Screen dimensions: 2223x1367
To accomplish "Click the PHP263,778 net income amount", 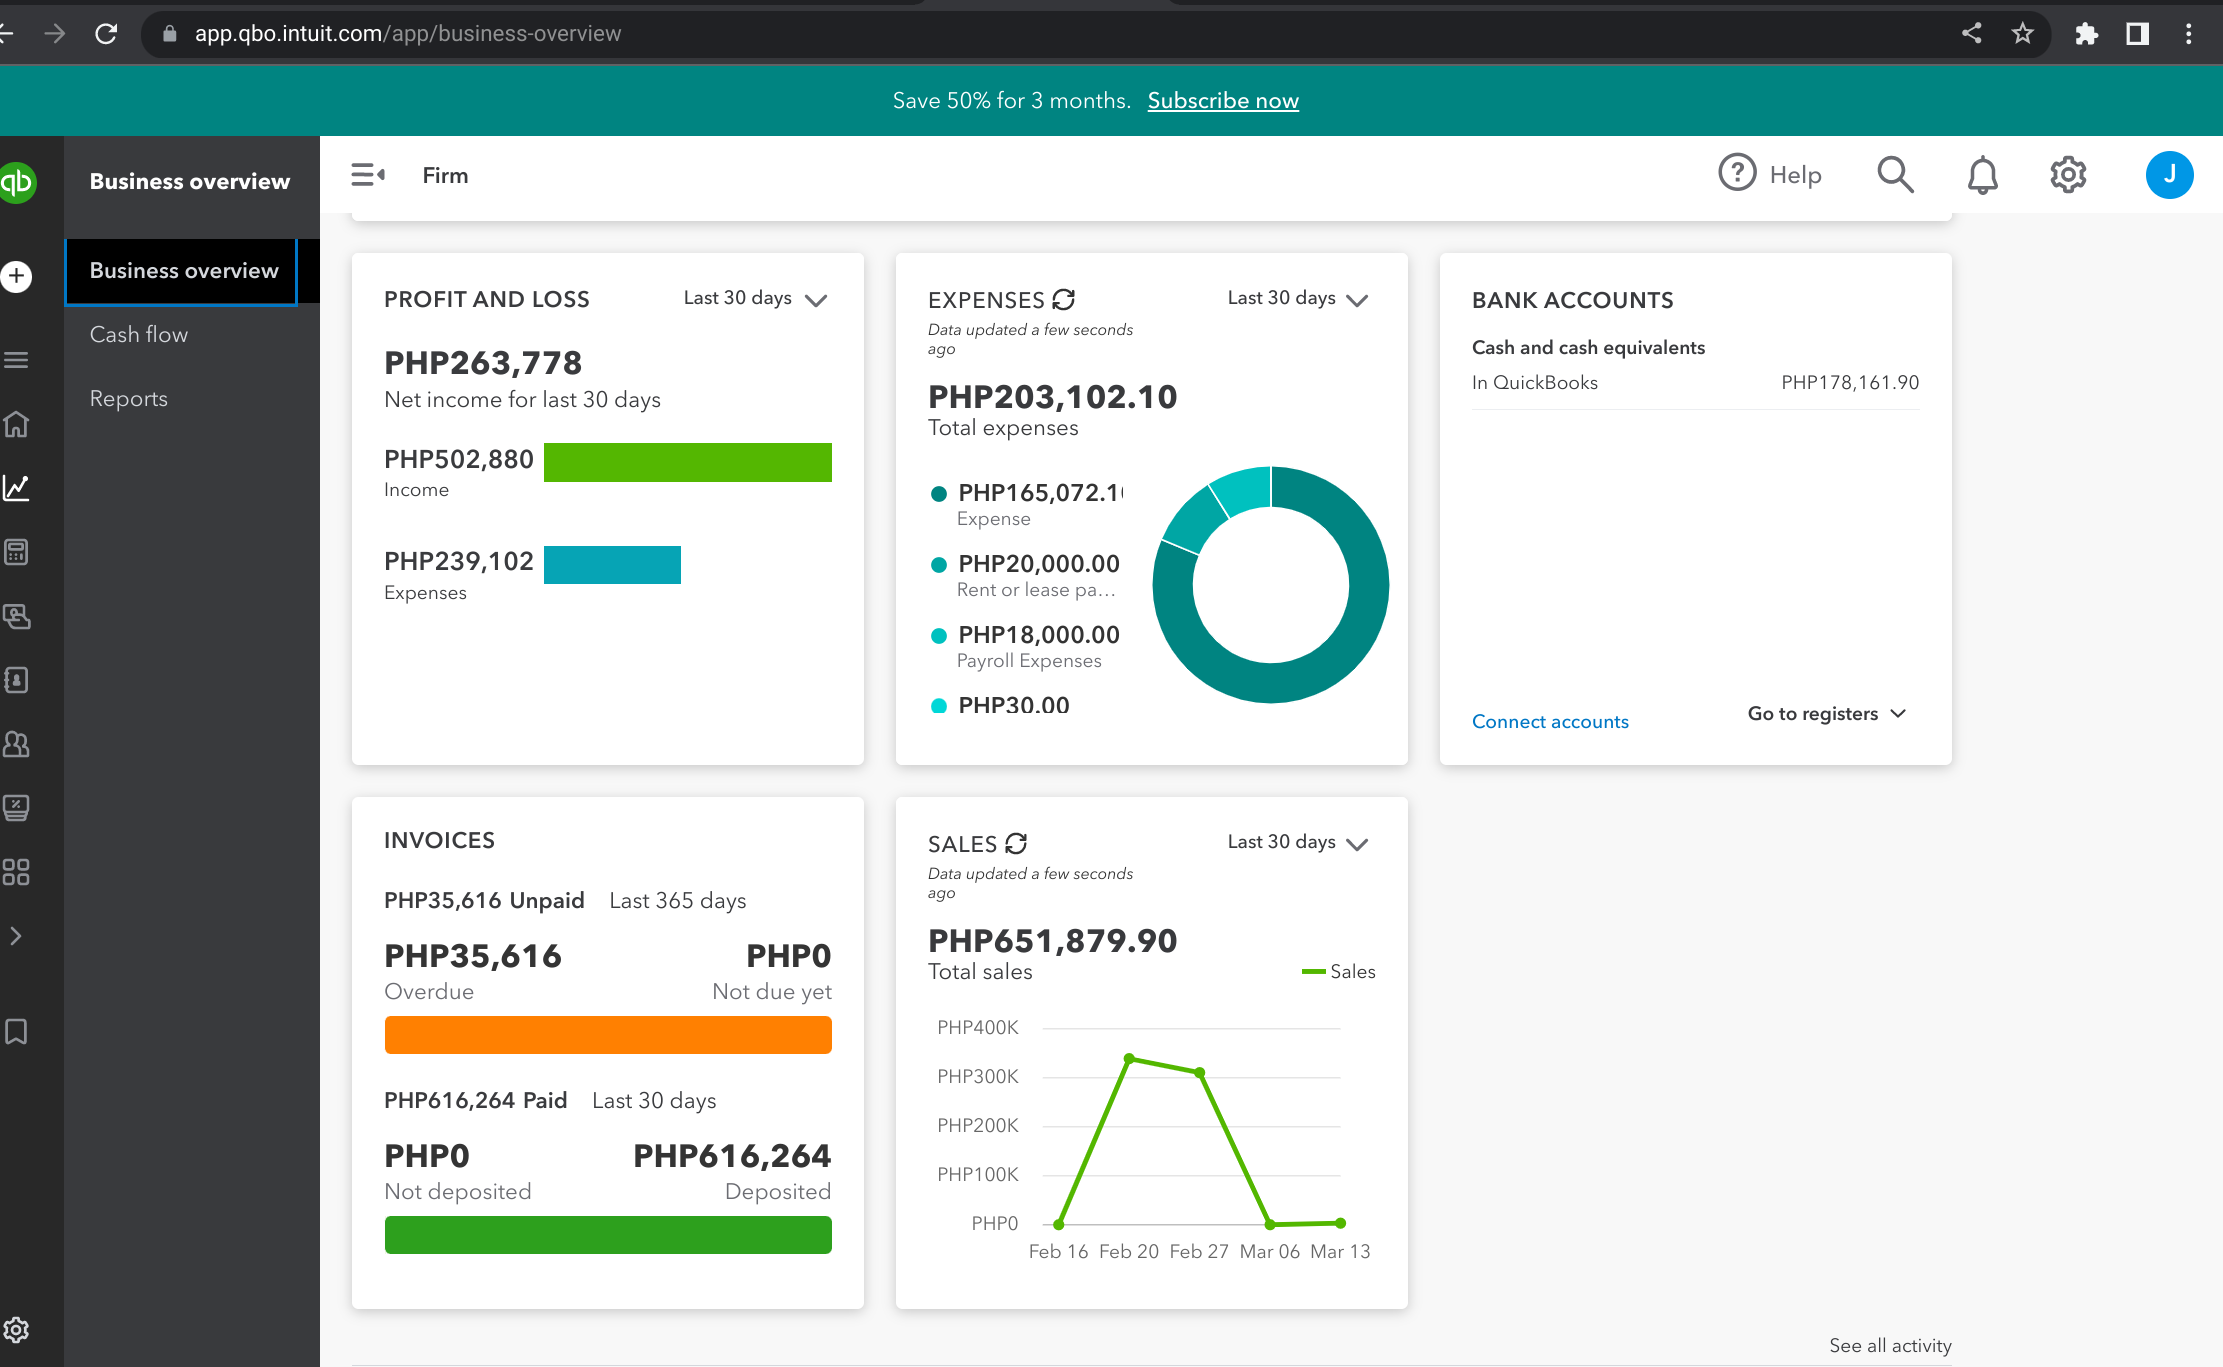I will [x=483, y=362].
